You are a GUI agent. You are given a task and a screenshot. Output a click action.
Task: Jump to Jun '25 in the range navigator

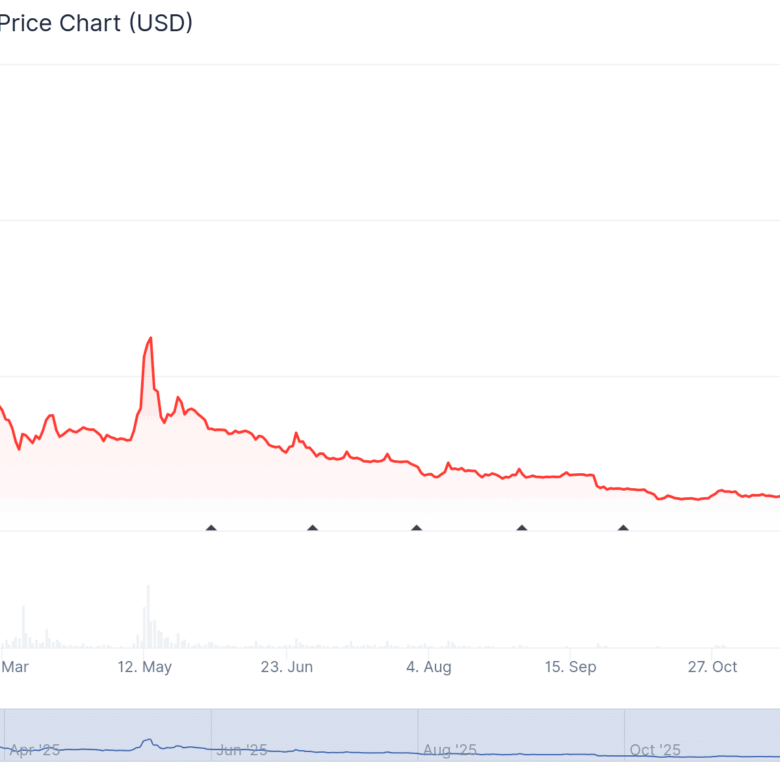pyautogui.click(x=243, y=749)
